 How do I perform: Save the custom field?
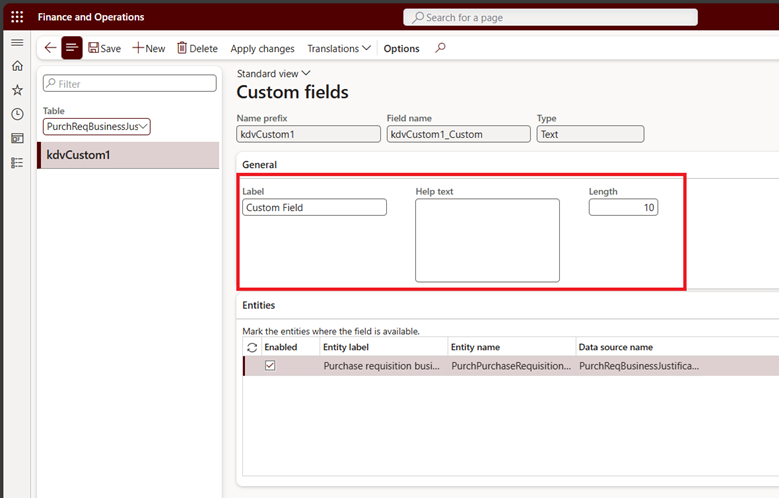click(x=104, y=48)
